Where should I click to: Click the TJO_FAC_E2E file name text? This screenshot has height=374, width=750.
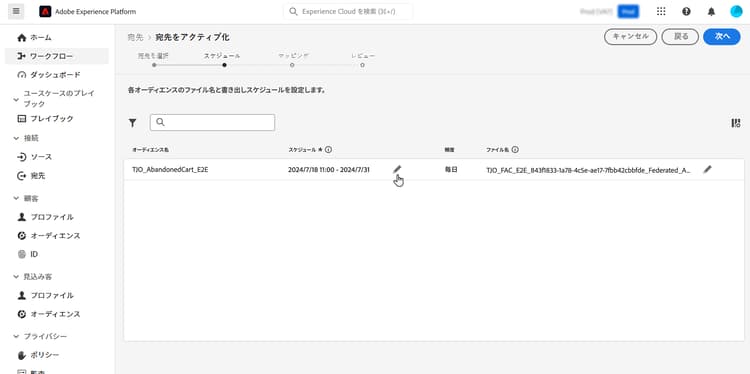click(588, 169)
